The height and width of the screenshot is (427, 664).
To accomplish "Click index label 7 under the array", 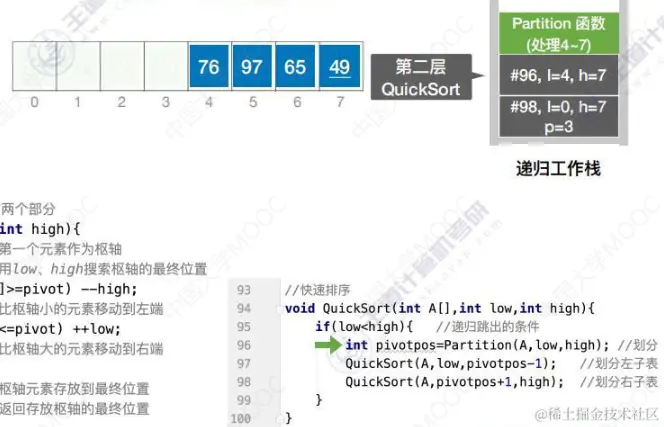I will [340, 102].
